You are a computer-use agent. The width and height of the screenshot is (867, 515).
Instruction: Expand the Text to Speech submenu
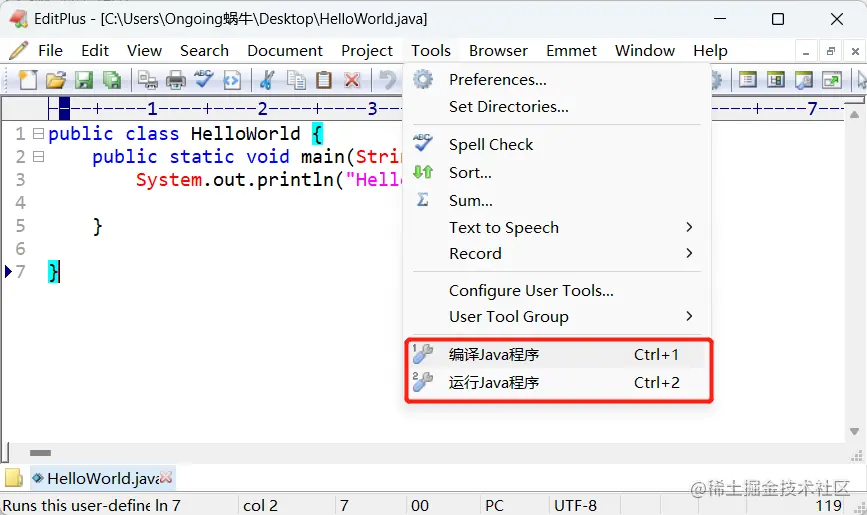[688, 227]
